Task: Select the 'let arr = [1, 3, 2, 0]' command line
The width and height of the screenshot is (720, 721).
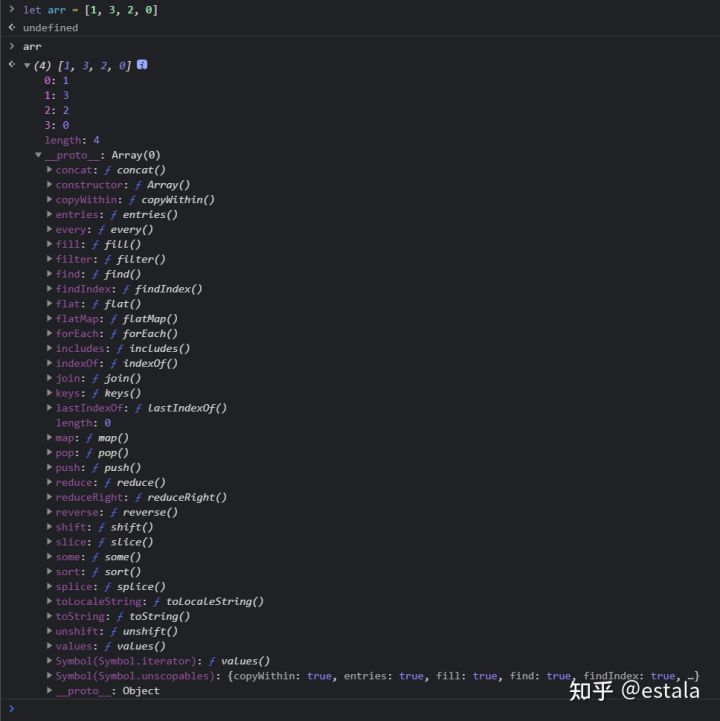Action: tap(91, 10)
